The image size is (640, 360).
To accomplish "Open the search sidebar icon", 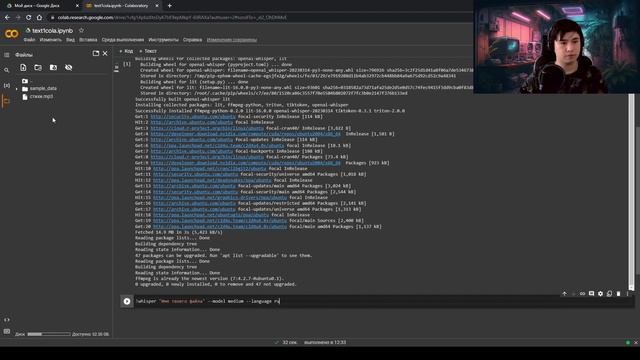I will pyautogui.click(x=7, y=70).
